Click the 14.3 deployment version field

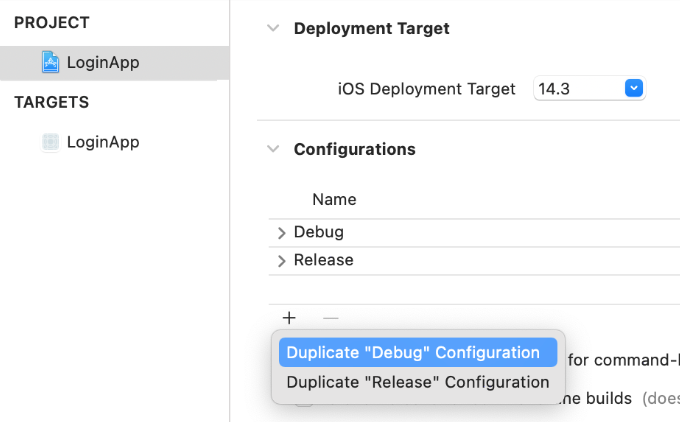(x=578, y=89)
